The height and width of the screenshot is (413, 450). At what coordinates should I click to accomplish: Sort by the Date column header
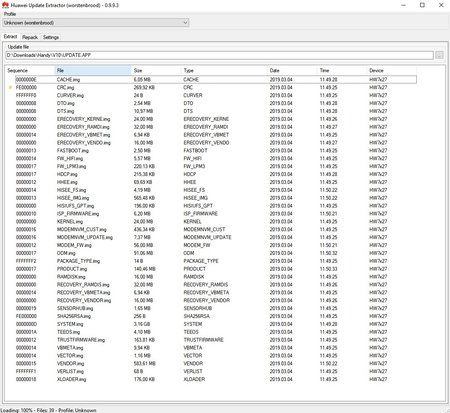point(293,70)
